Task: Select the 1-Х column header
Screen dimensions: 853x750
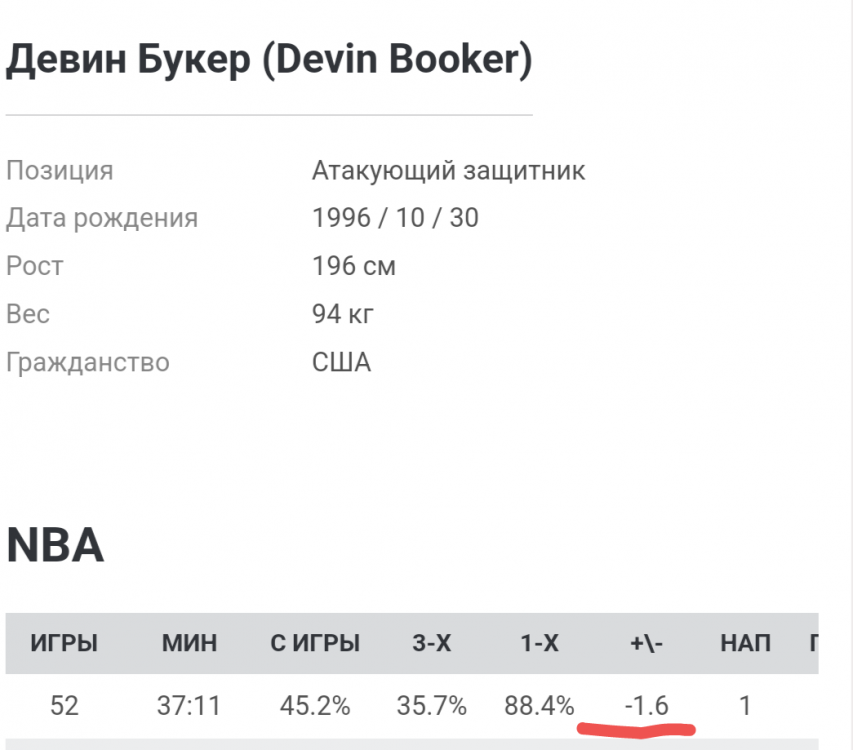Action: (x=539, y=644)
